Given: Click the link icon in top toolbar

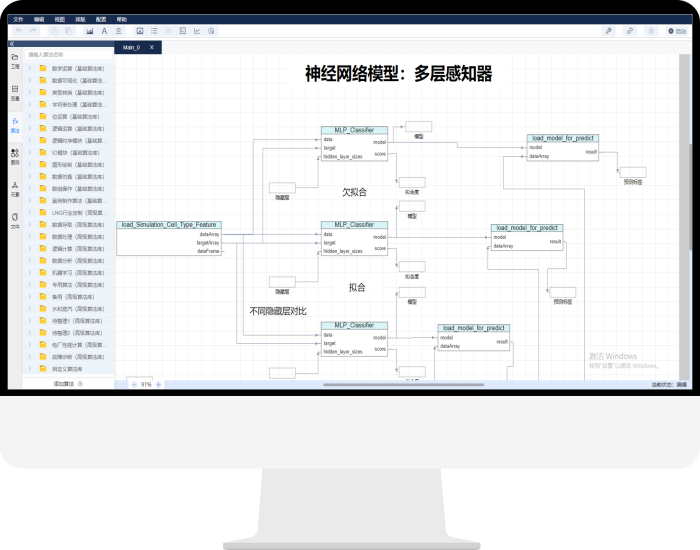Looking at the screenshot, I should [630, 31].
